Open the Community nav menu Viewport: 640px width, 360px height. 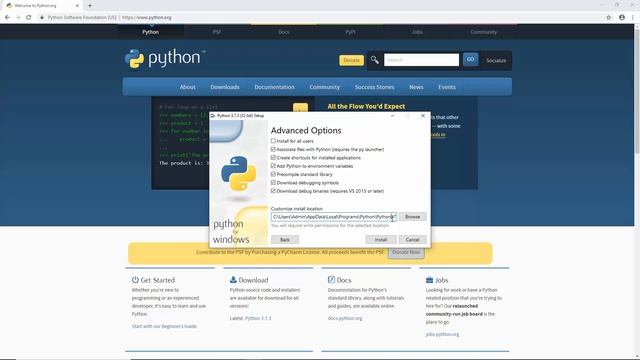324,87
